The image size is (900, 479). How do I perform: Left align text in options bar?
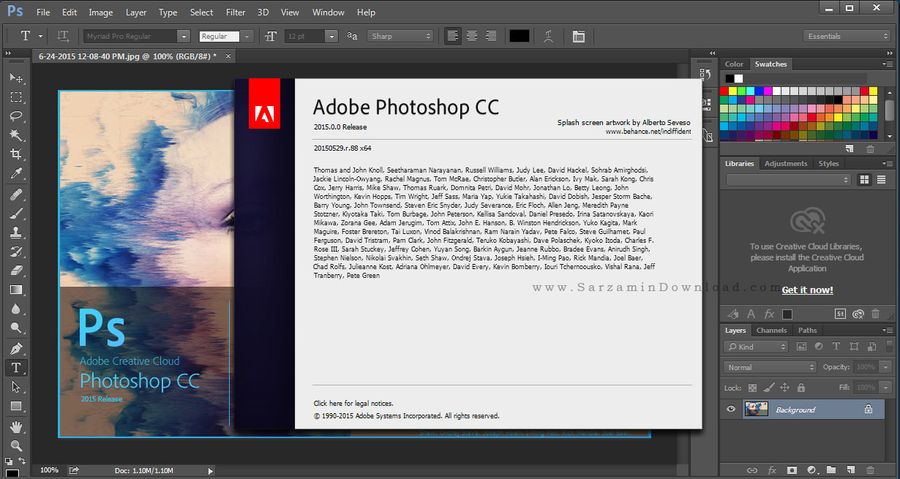453,36
